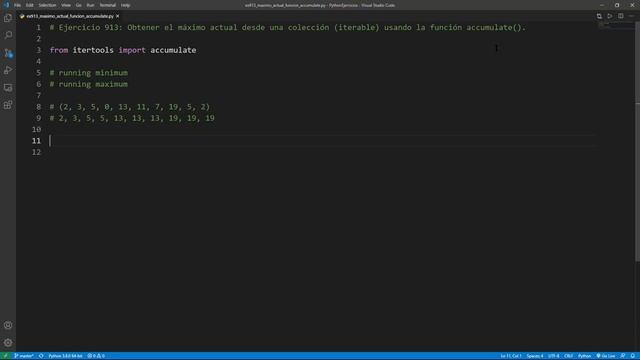
Task: Change the CRLF end of line sequence
Action: (x=569, y=356)
